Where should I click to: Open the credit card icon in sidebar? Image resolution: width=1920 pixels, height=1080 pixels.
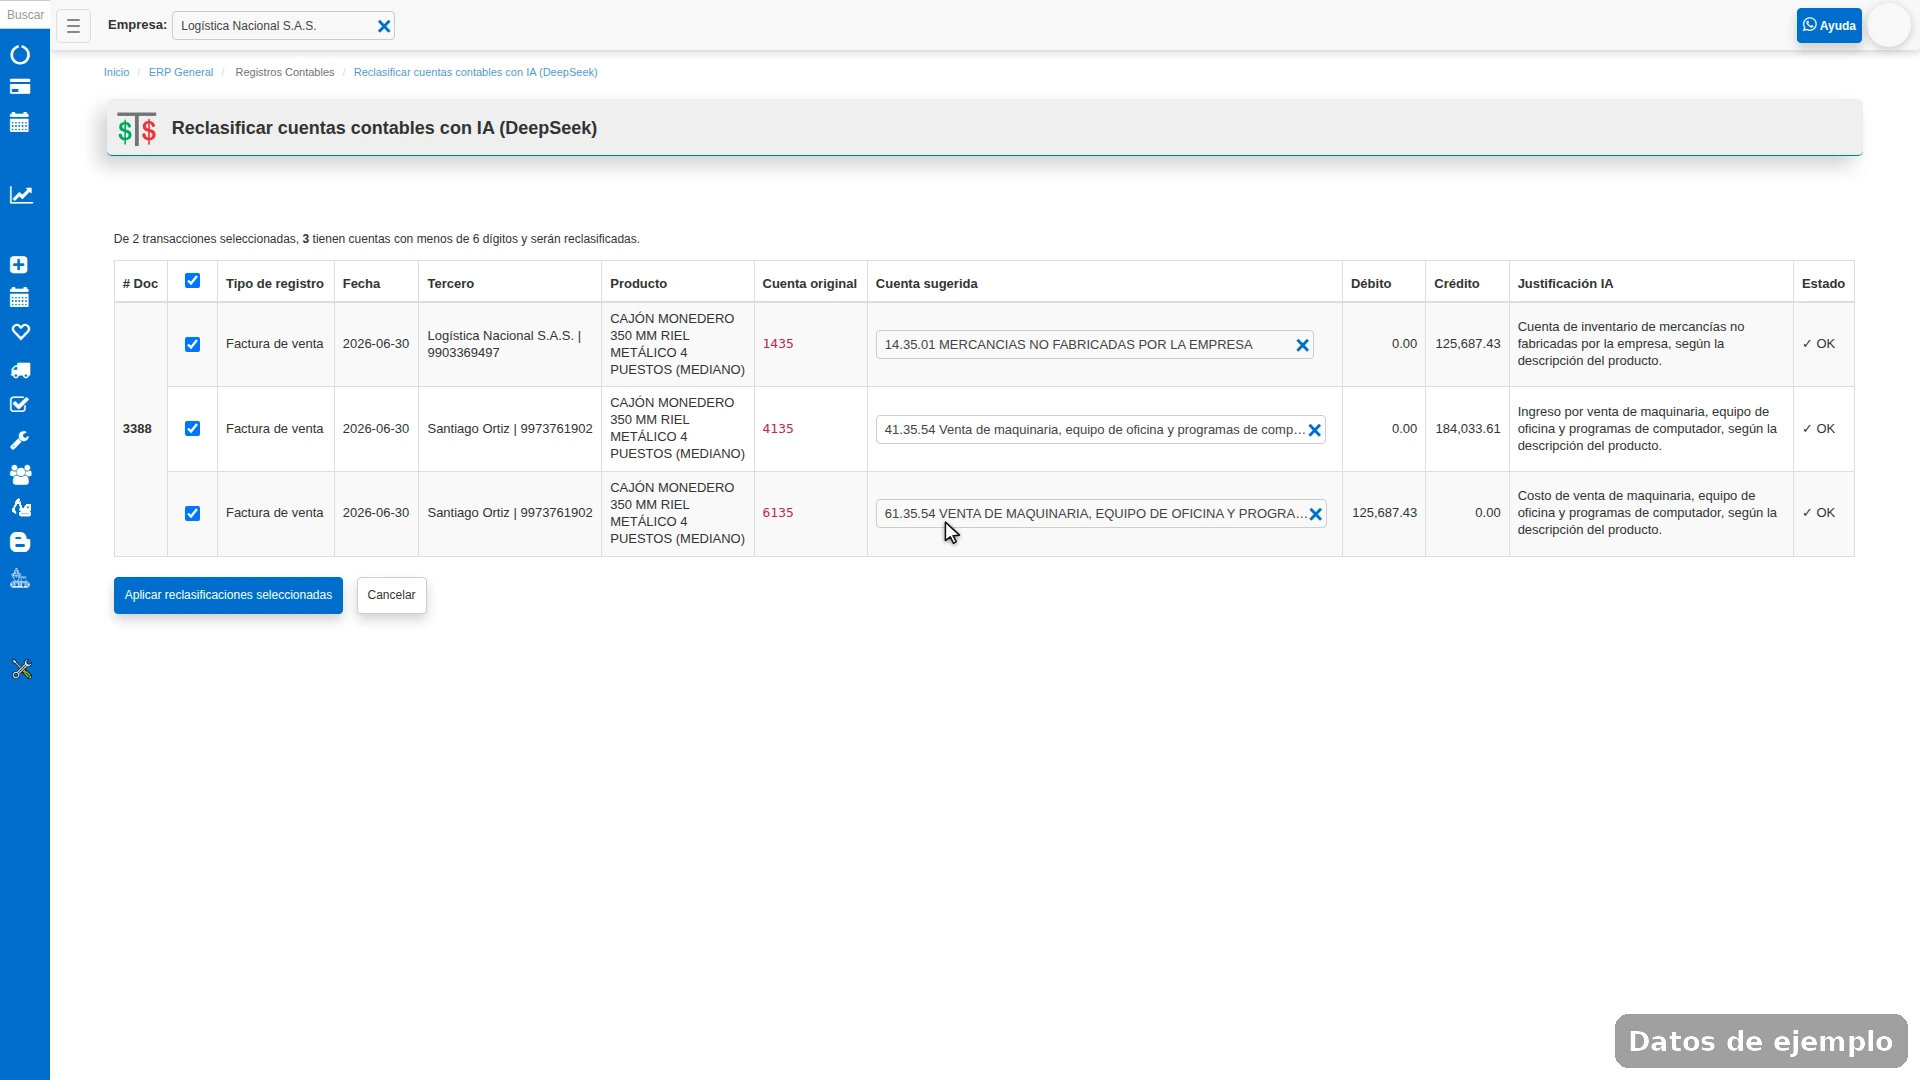tap(20, 87)
